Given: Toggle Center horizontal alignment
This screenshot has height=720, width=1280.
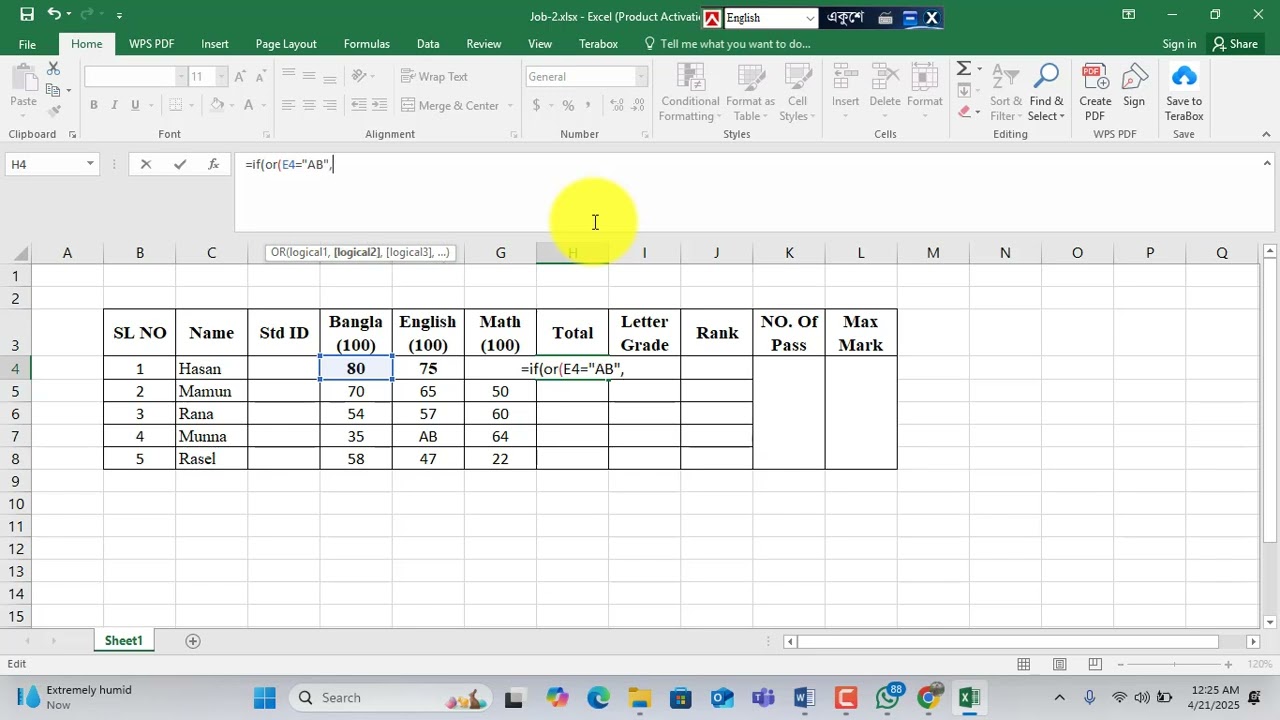Looking at the screenshot, I should (309, 105).
